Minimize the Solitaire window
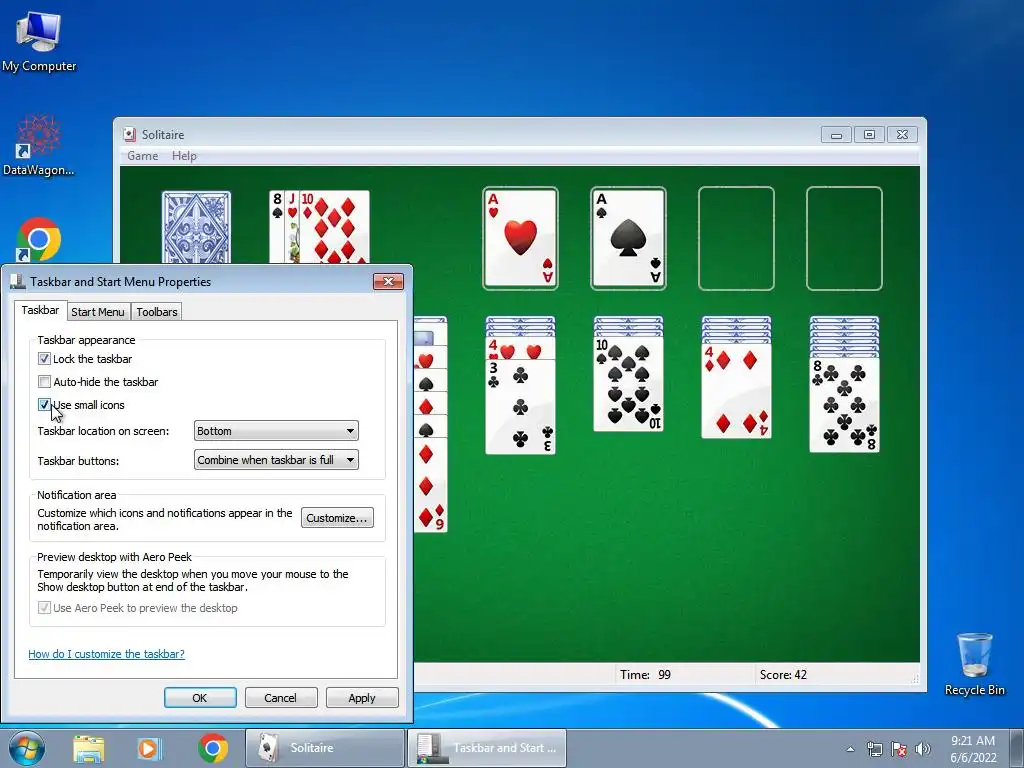The image size is (1024, 768). pos(837,135)
